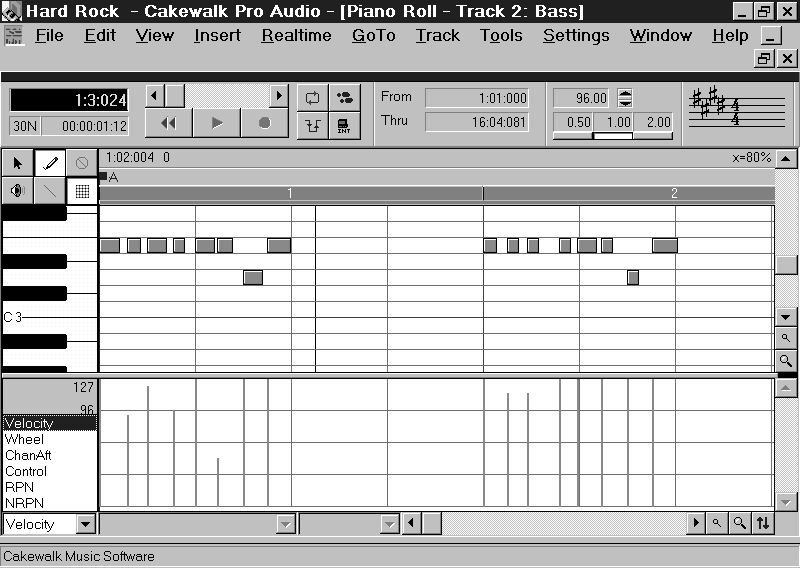Click the Play transport button
Screen dimensions: 800x568
tap(216, 123)
